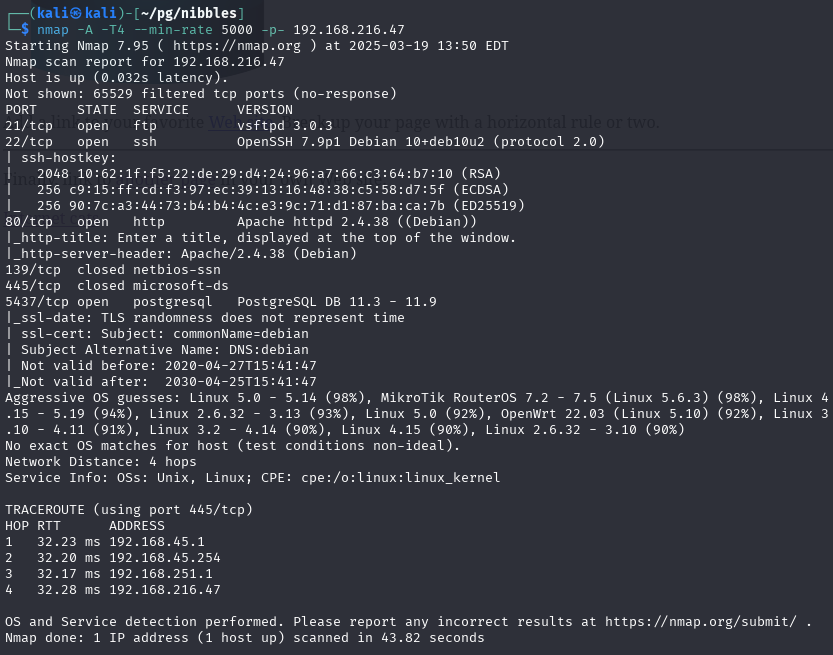Click the ED25519 hostkey fingerprint line

pyautogui.click(x=236, y=205)
